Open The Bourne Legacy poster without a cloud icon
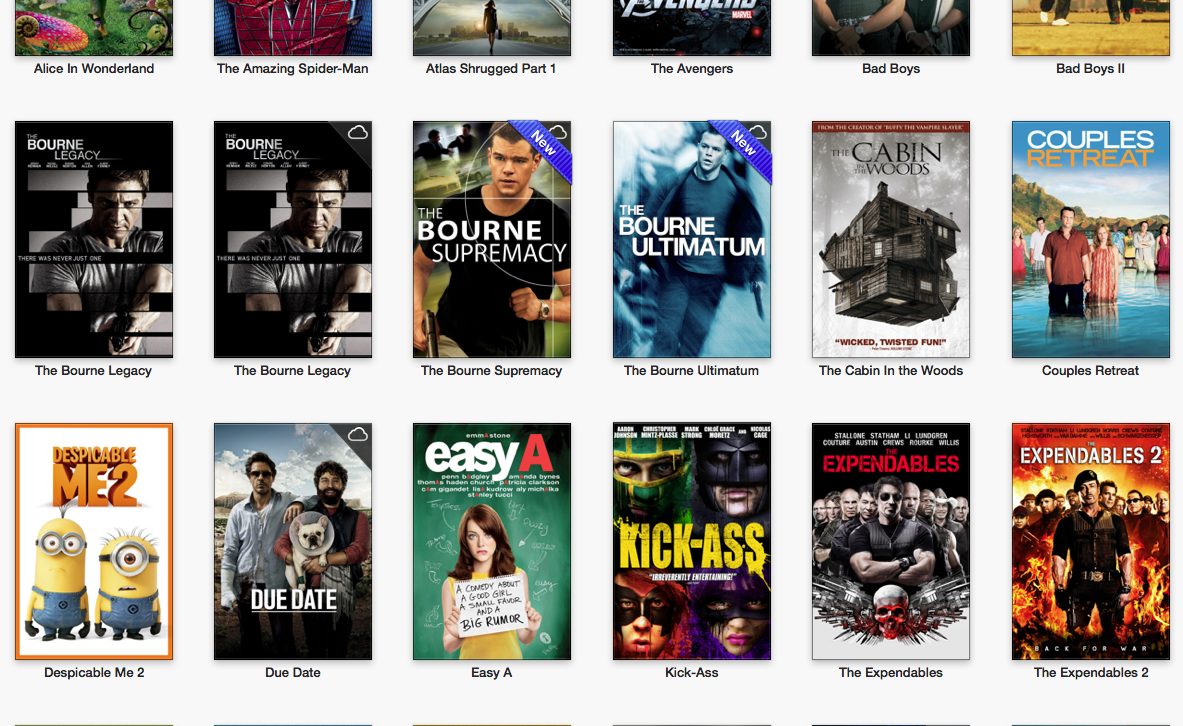This screenshot has height=726, width=1183. point(94,239)
